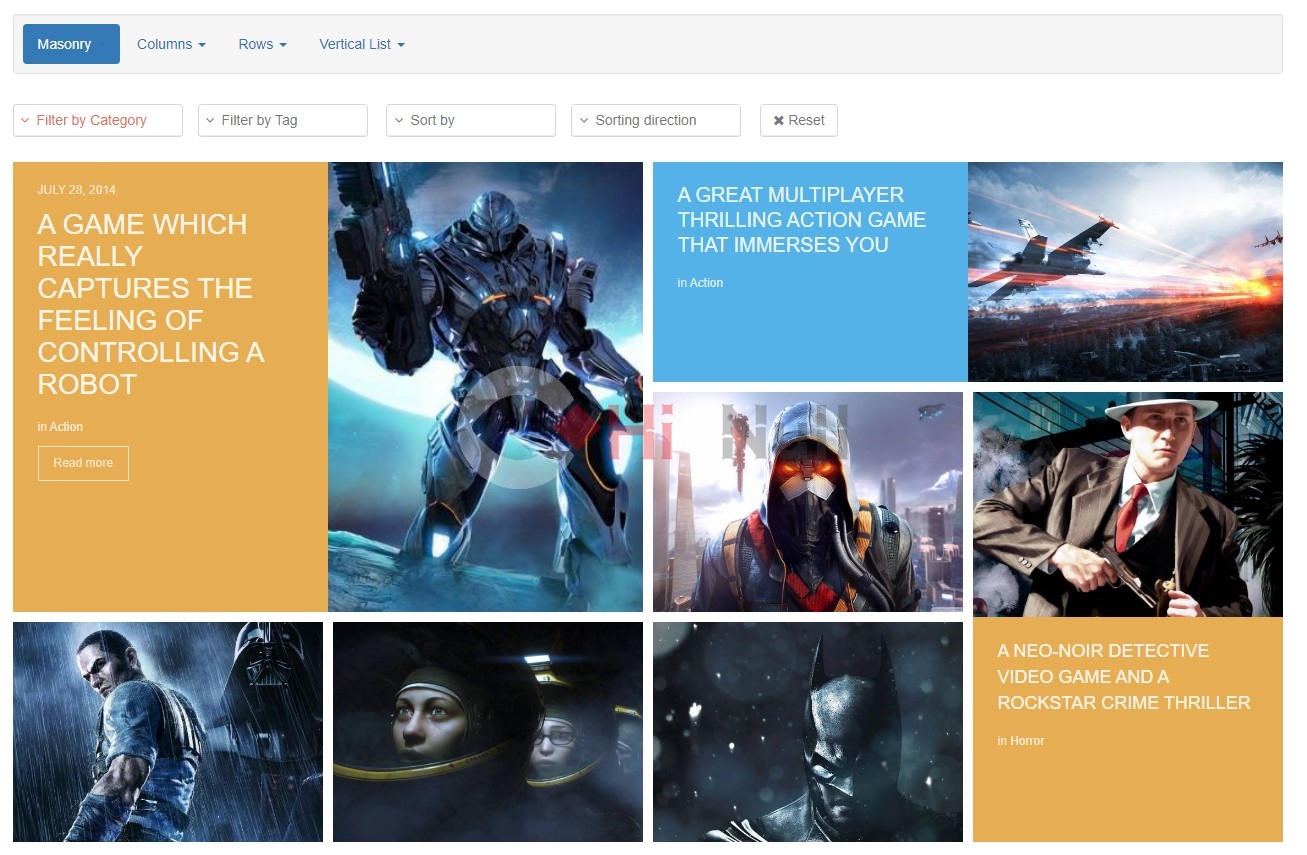1307x855 pixels.
Task: Click the Action category link under the robot article
Action: coord(66,427)
